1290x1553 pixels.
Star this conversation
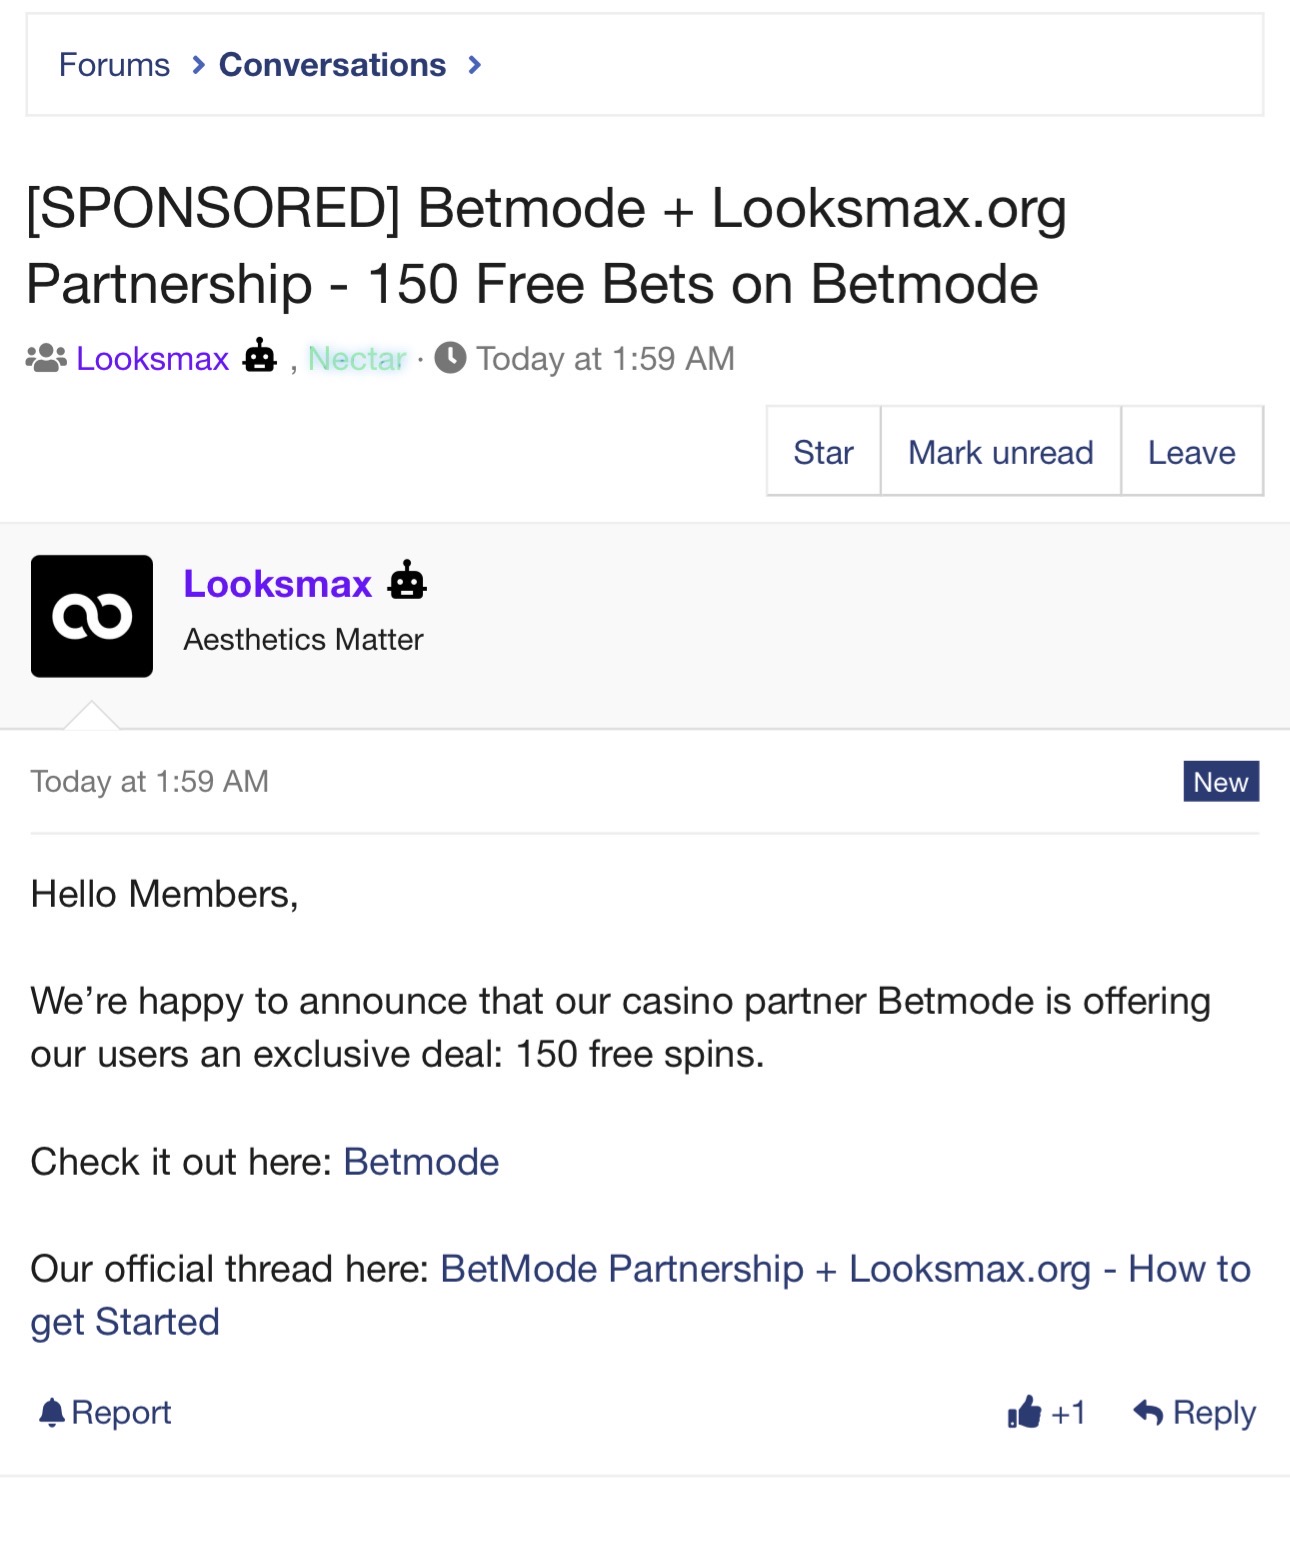[823, 452]
